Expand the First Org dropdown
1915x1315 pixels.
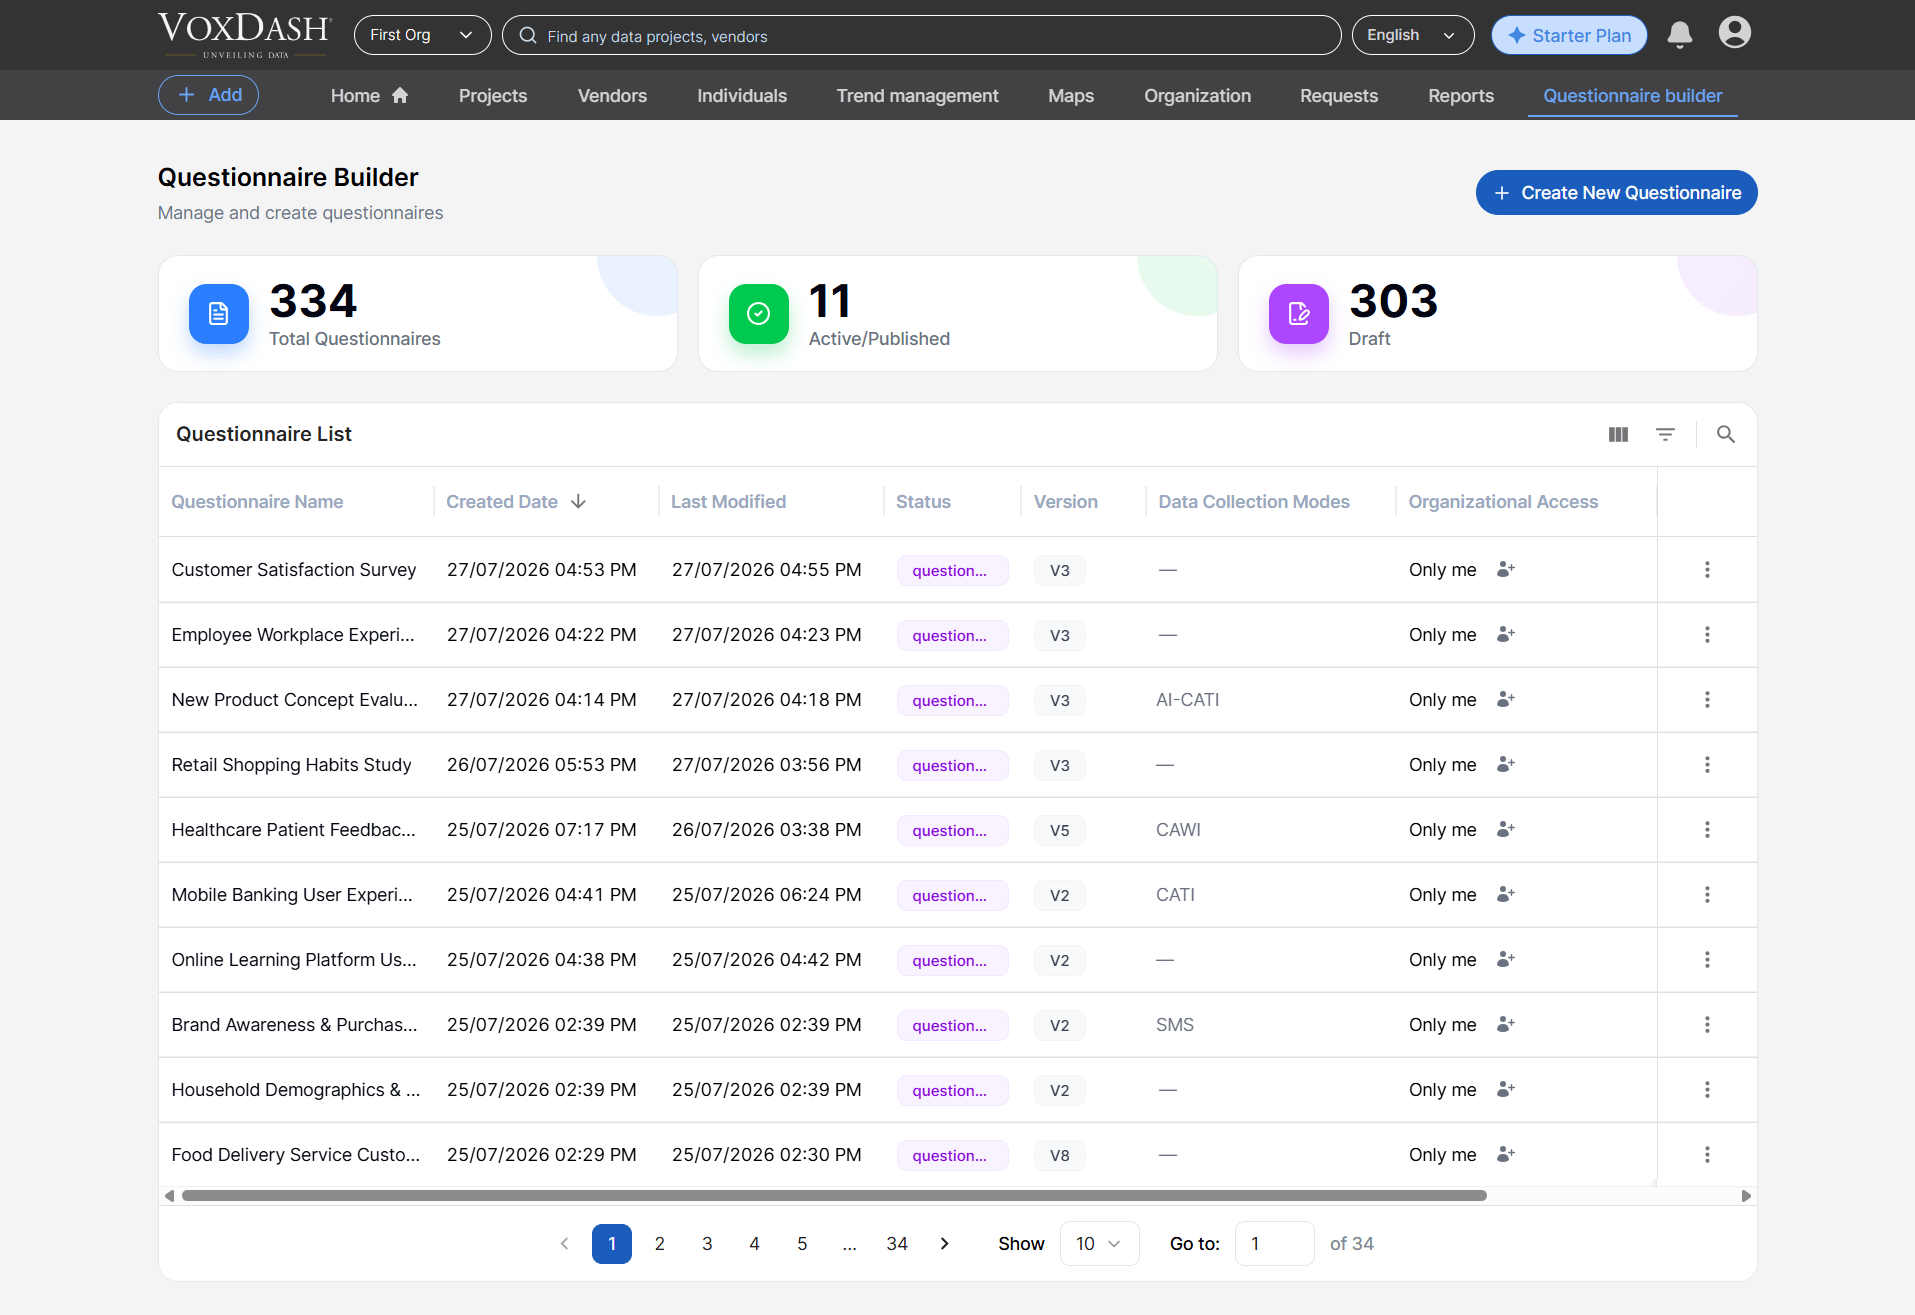423,35
